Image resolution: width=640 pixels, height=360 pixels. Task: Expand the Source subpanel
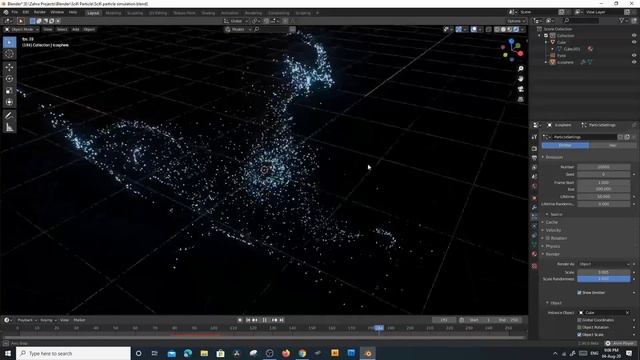(555, 214)
